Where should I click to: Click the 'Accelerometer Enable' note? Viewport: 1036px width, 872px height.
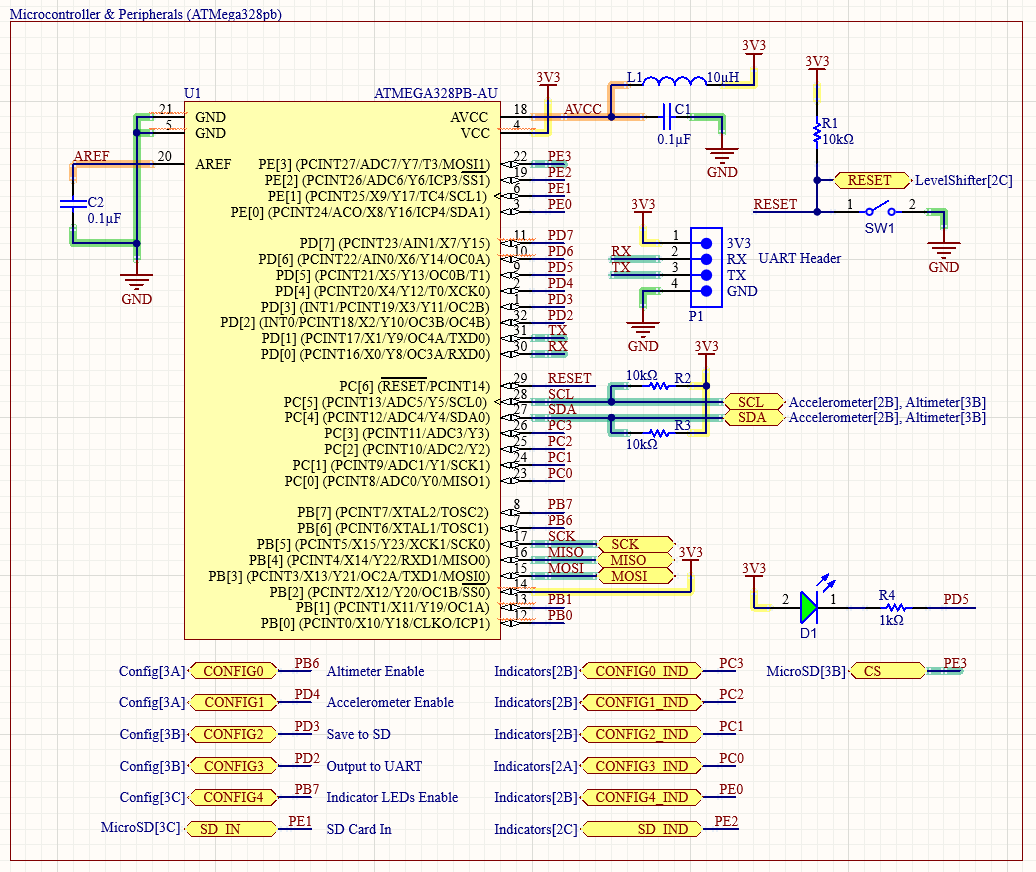click(x=390, y=702)
